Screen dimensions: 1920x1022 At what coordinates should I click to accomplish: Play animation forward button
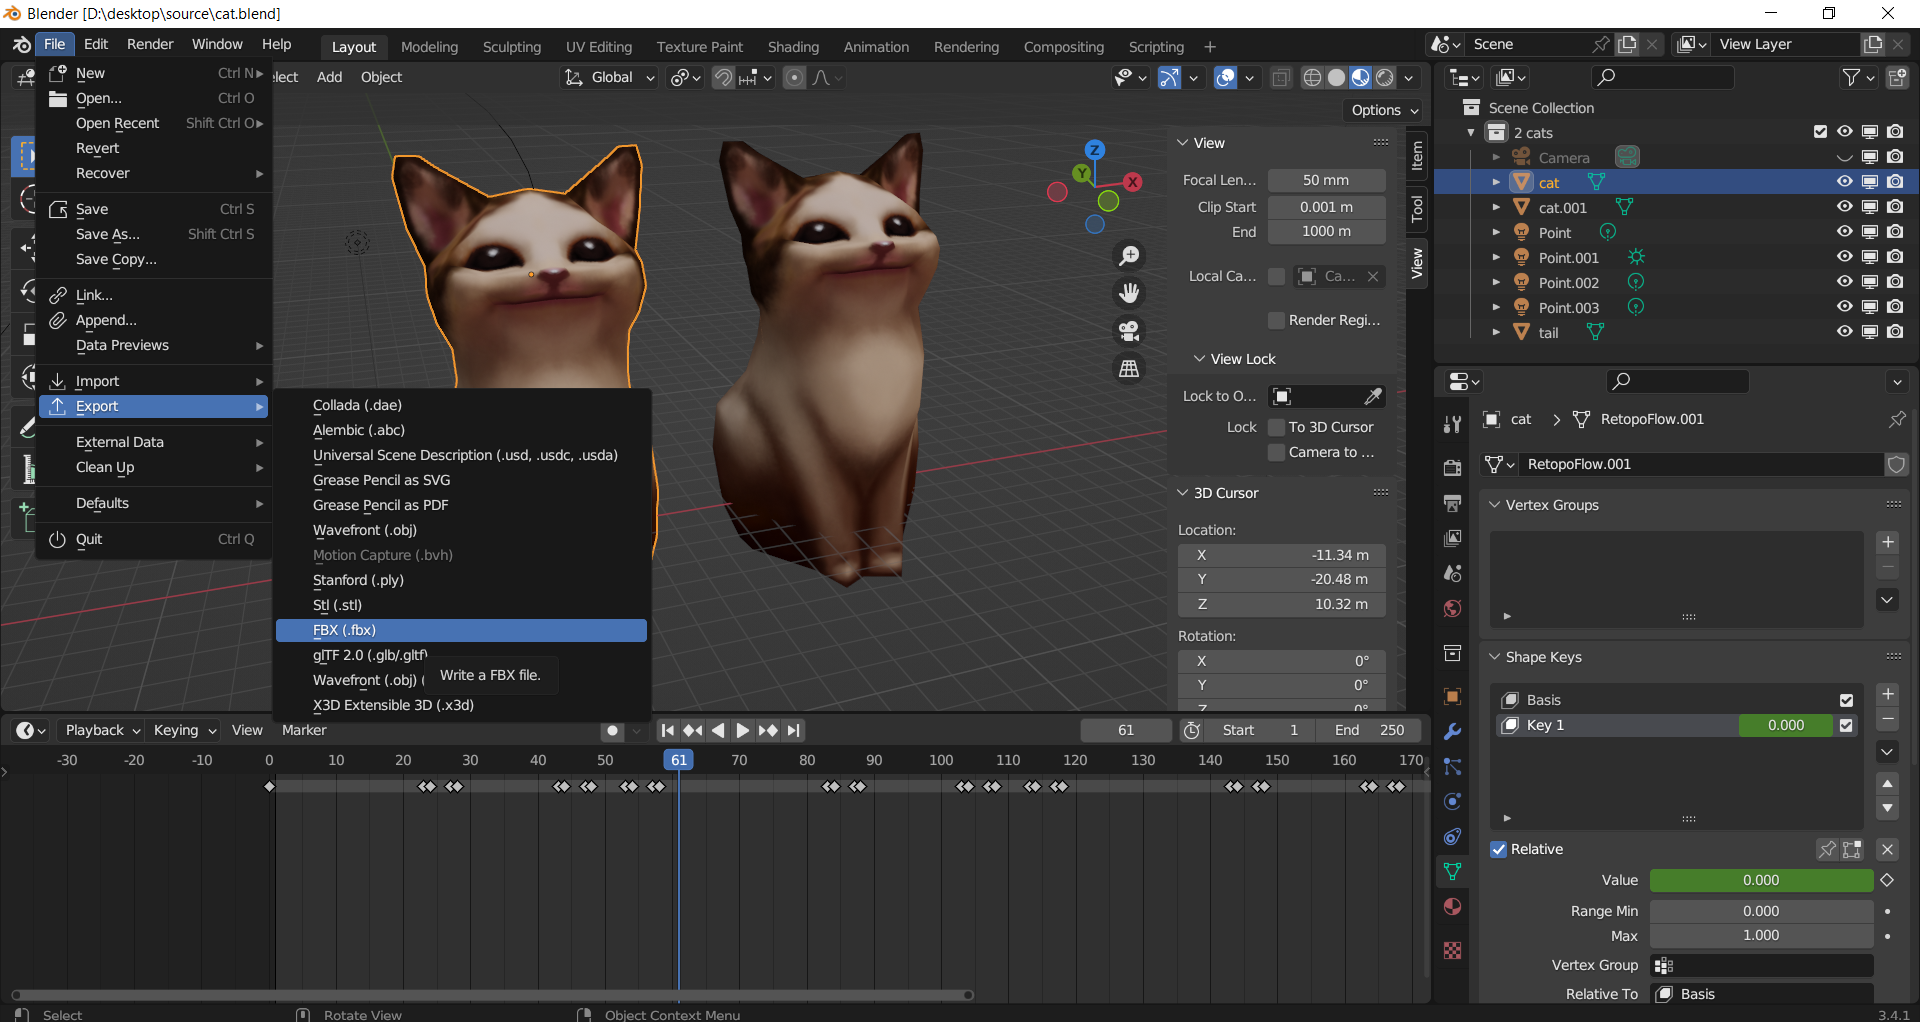pyautogui.click(x=743, y=730)
